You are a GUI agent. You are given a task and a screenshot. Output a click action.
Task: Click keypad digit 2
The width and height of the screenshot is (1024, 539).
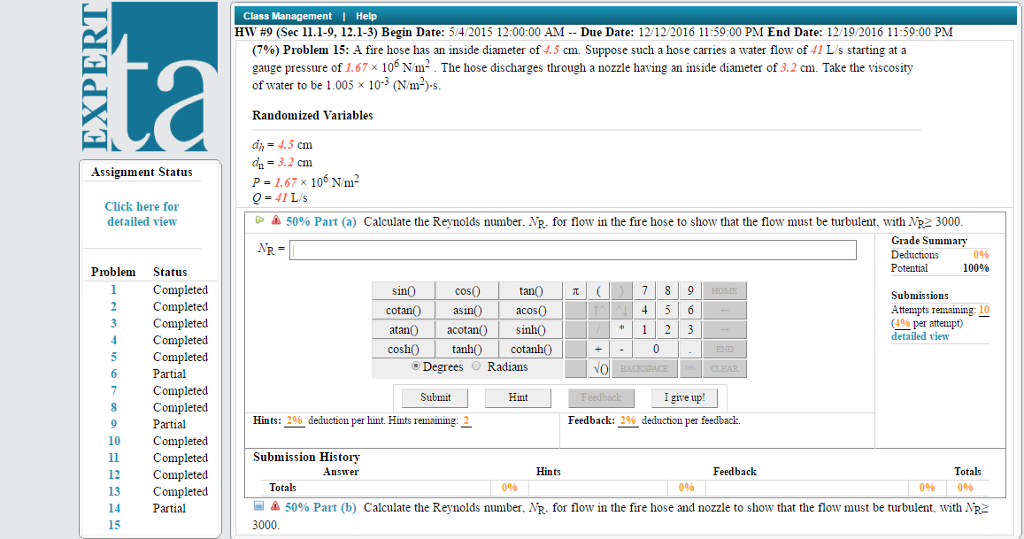(667, 330)
